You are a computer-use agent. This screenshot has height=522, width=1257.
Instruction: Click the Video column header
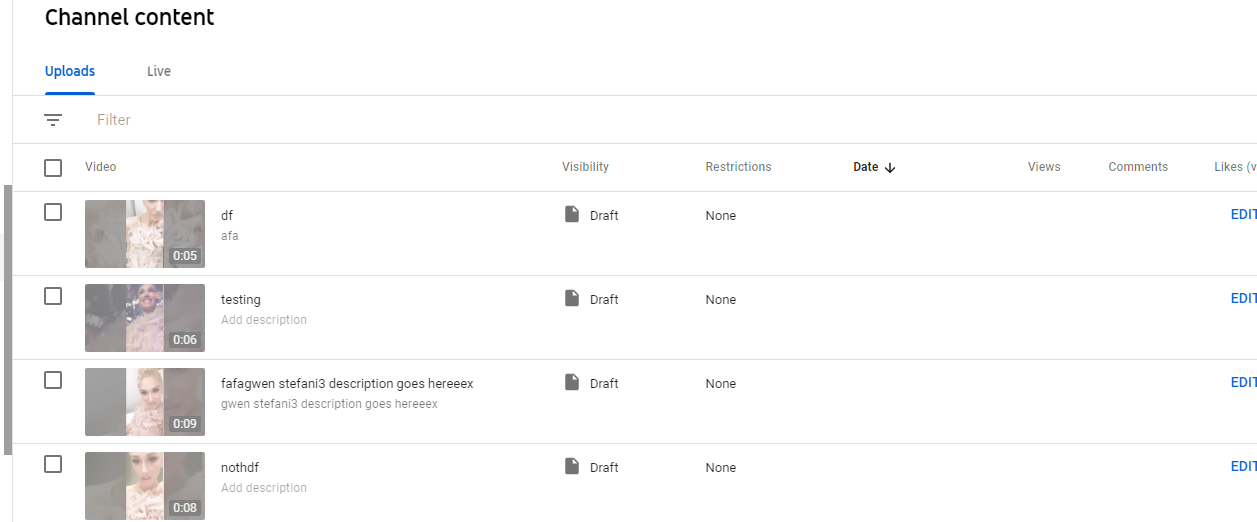pos(101,167)
